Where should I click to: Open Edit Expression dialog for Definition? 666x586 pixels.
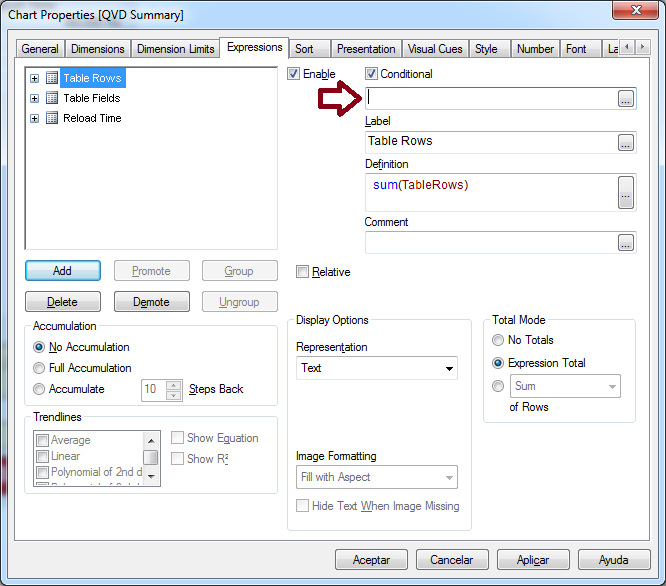click(626, 192)
